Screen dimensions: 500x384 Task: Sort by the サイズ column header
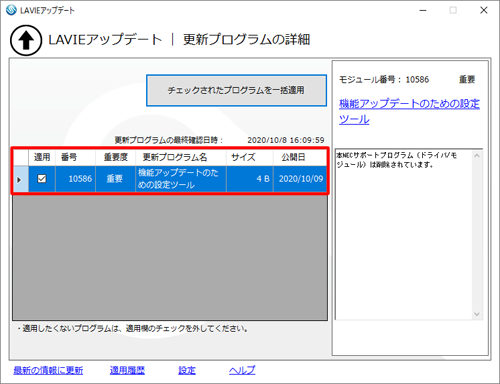pyautogui.click(x=250, y=157)
